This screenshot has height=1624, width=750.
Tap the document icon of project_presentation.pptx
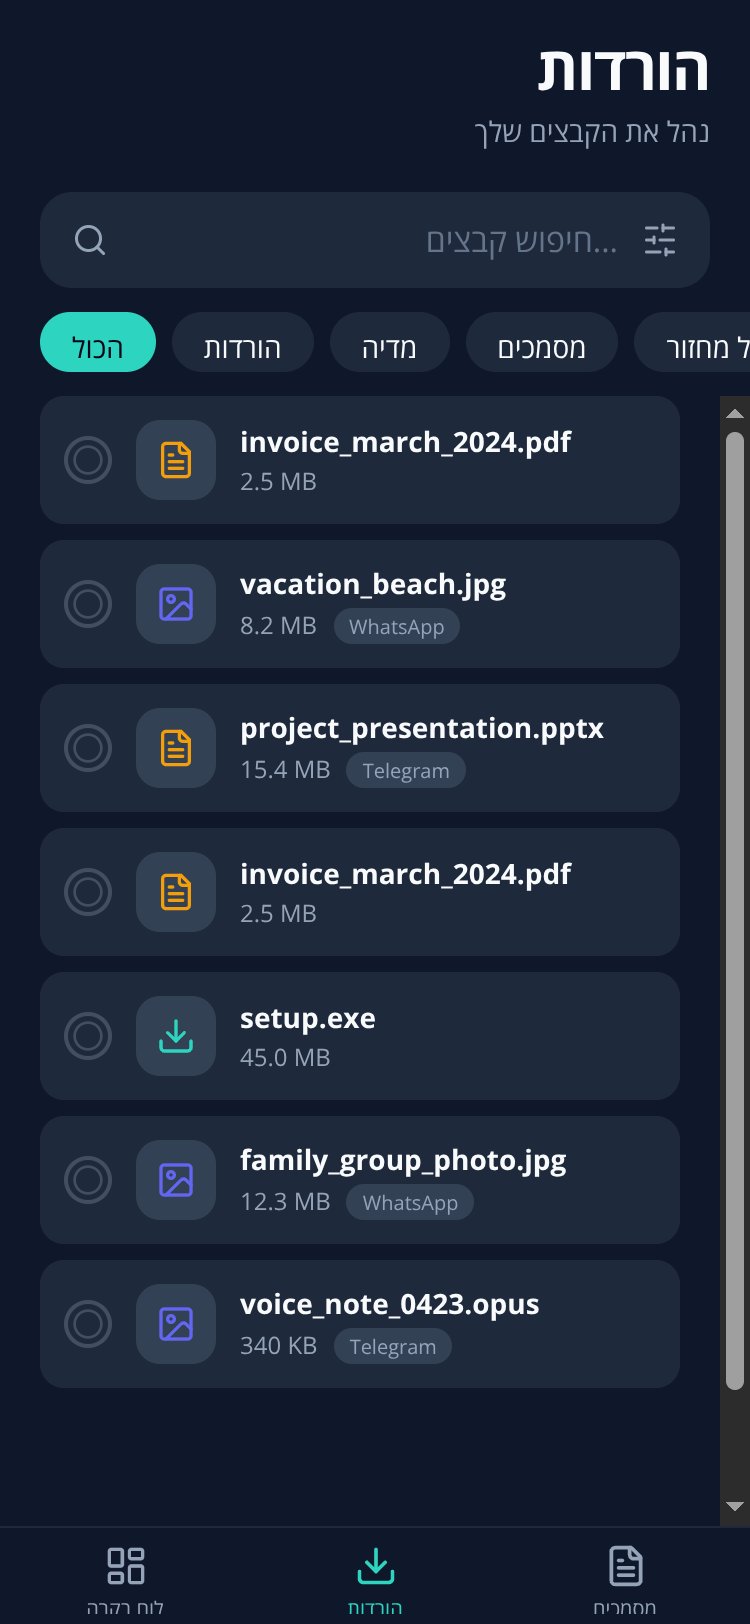[x=176, y=748]
